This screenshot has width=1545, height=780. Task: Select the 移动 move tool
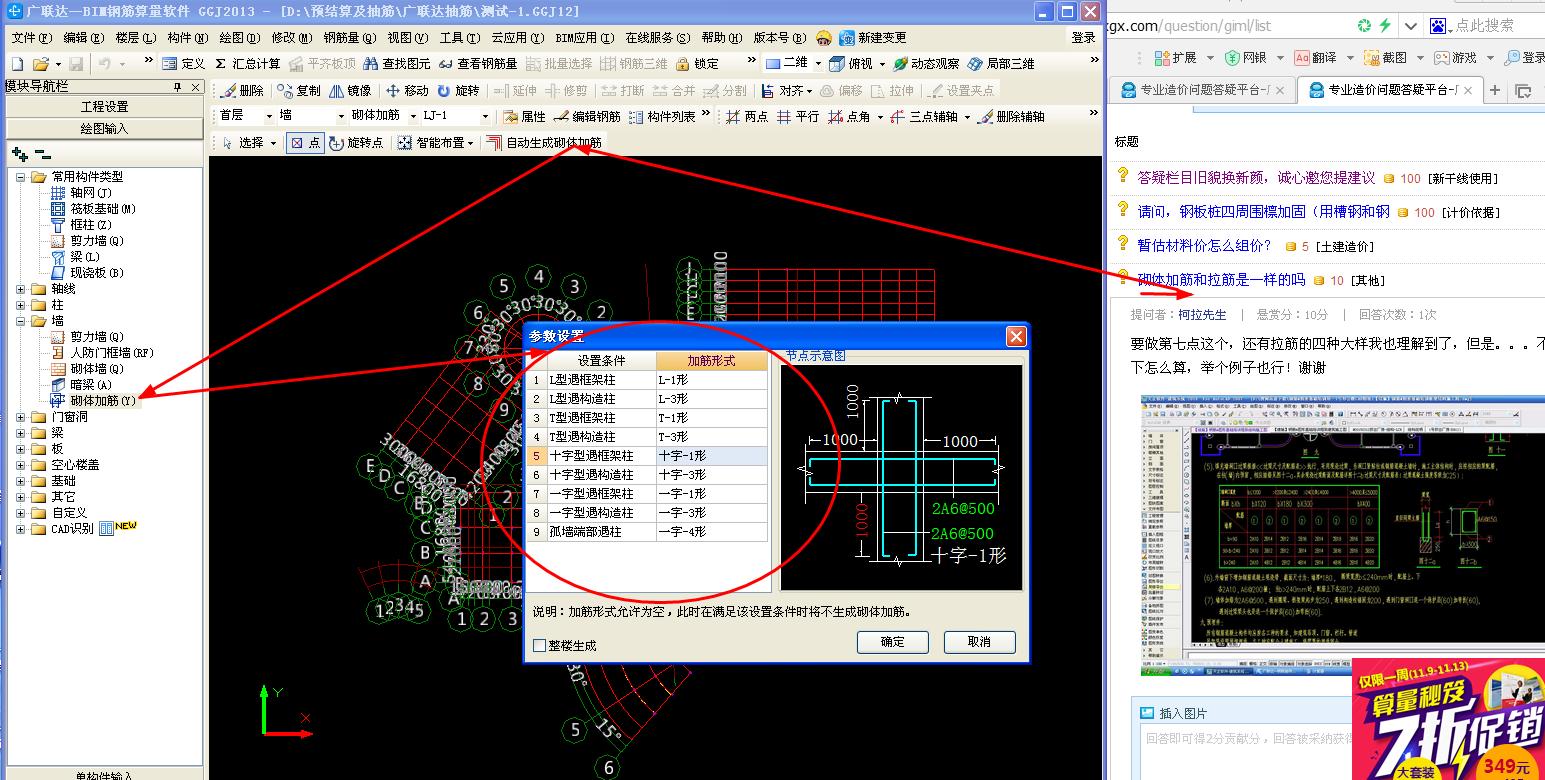[x=407, y=90]
